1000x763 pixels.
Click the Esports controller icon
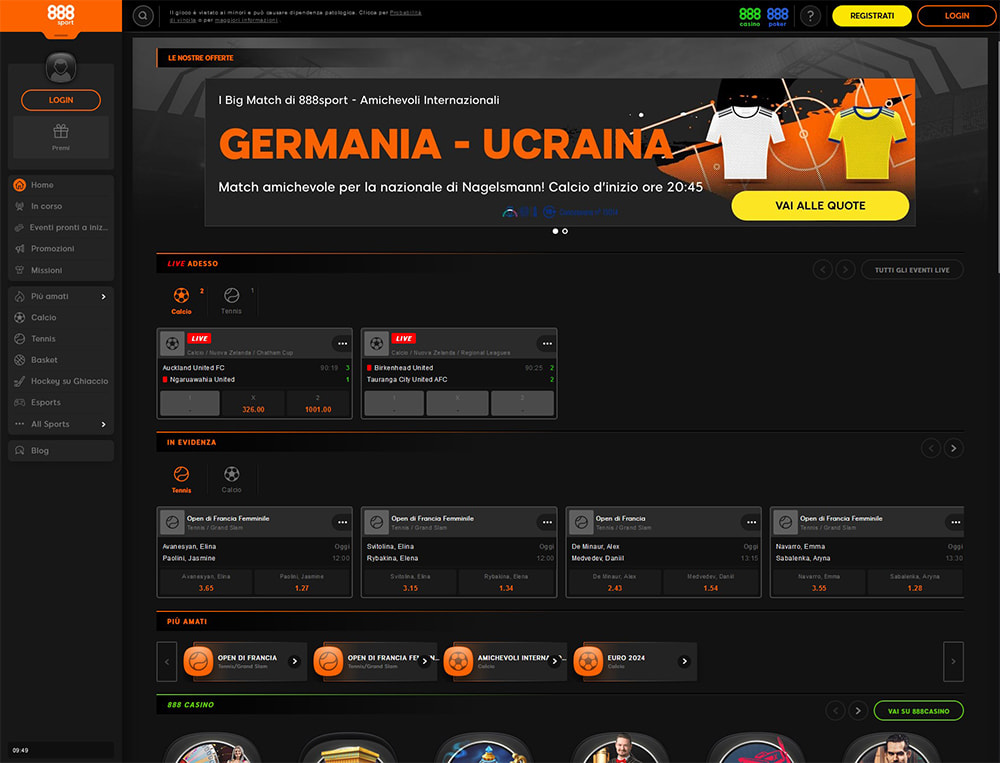20,403
